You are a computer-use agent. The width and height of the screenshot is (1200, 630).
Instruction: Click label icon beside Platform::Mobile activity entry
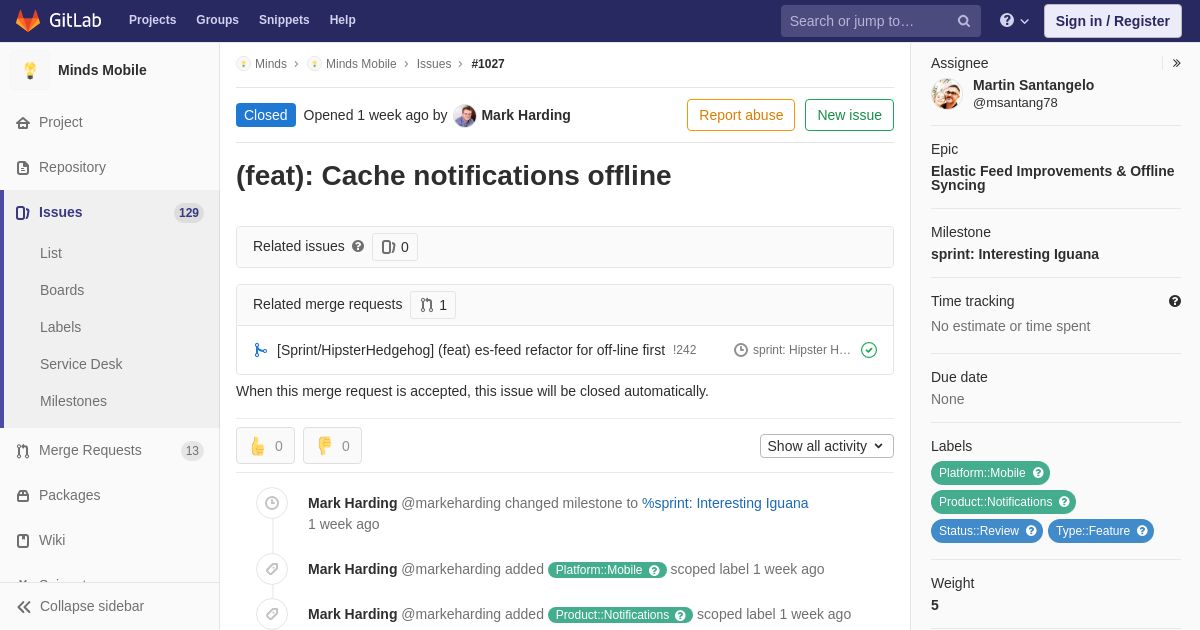pyautogui.click(x=272, y=569)
